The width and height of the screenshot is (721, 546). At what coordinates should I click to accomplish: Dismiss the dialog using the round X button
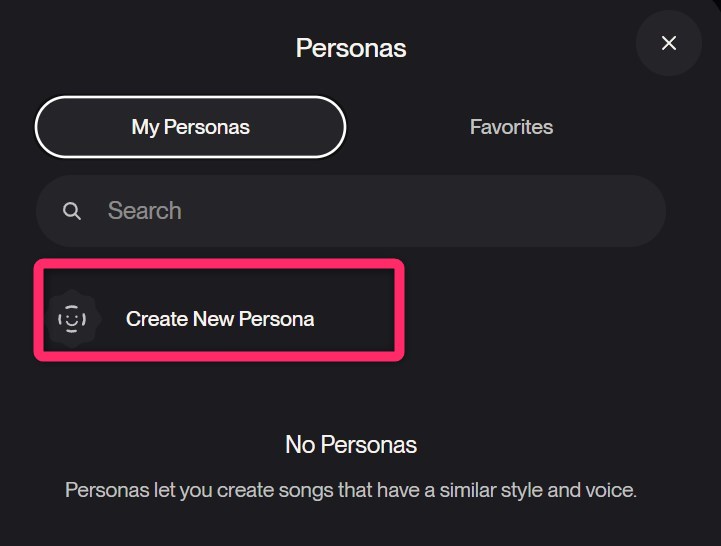669,43
